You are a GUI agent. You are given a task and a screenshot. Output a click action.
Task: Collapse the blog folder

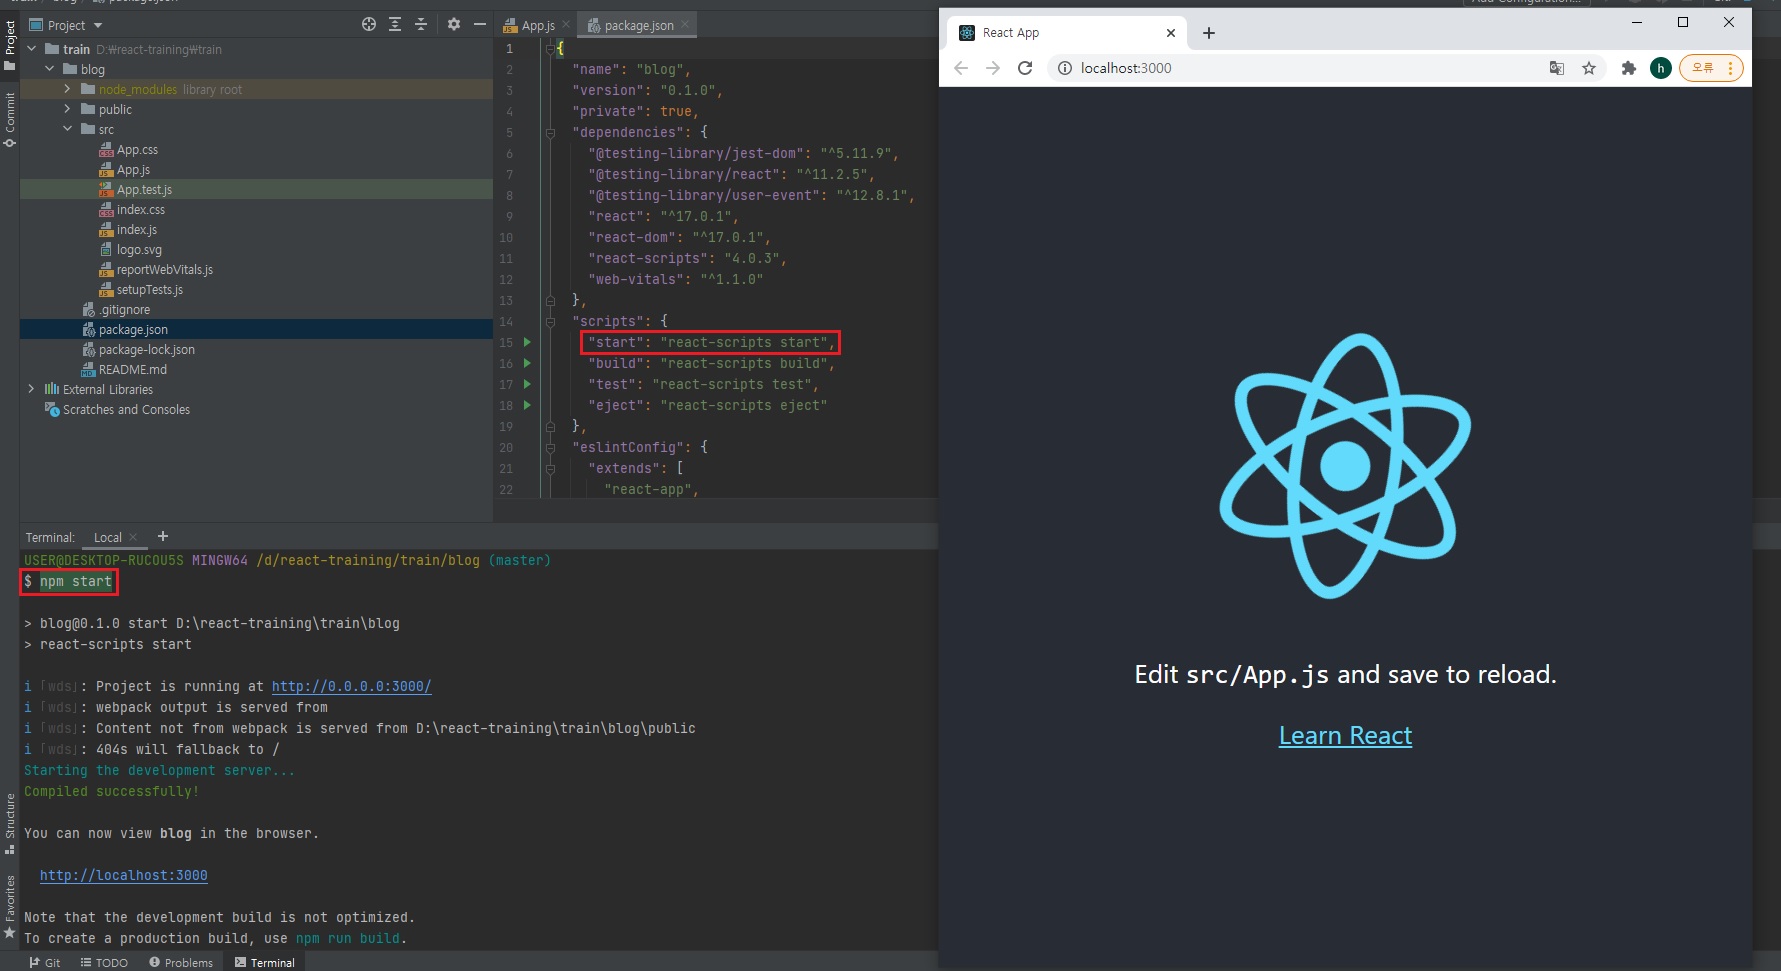click(49, 68)
